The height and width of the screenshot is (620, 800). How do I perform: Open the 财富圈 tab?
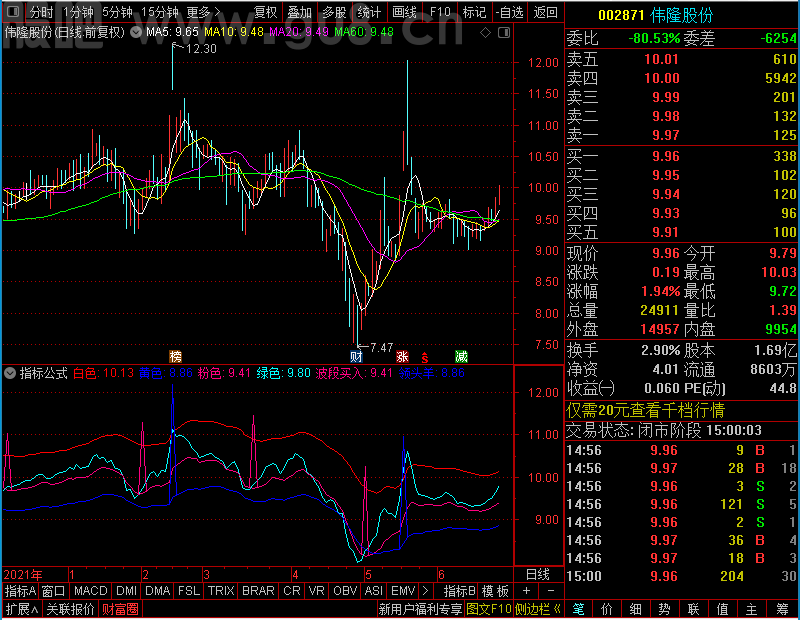(x=120, y=609)
